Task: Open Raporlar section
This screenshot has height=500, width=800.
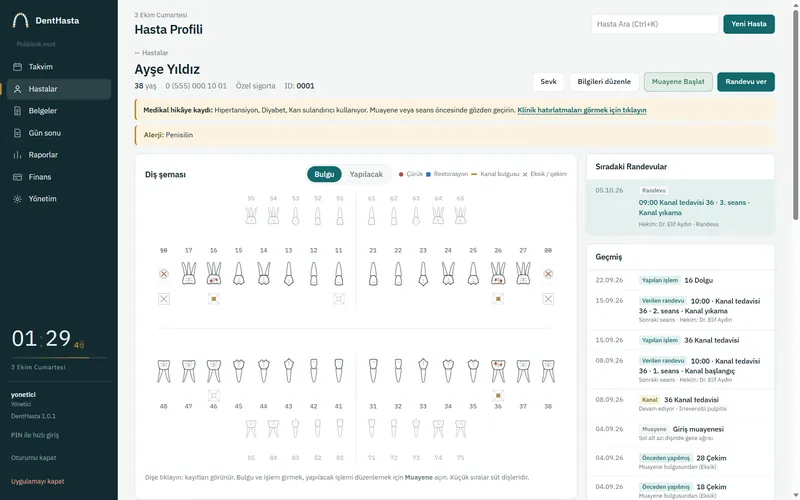Action: [x=59, y=155]
